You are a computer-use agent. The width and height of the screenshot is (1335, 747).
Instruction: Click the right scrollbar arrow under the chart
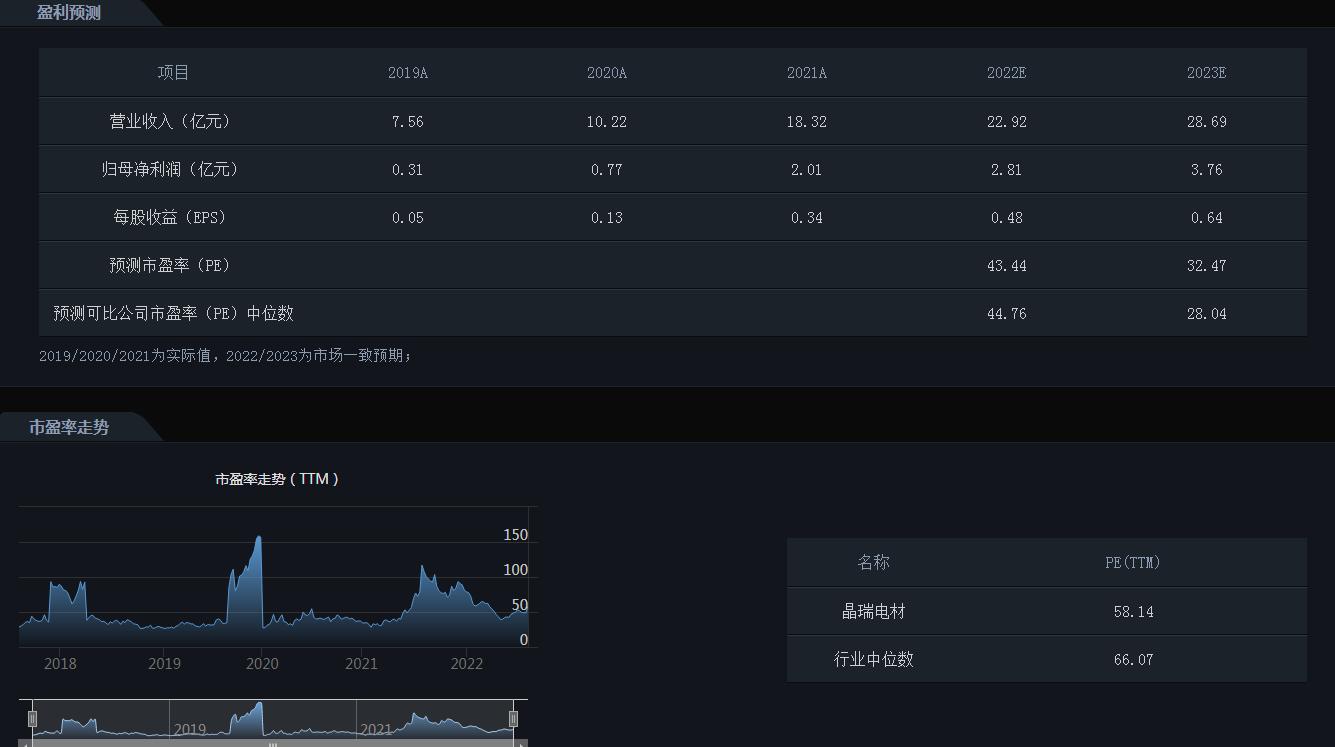[519, 744]
